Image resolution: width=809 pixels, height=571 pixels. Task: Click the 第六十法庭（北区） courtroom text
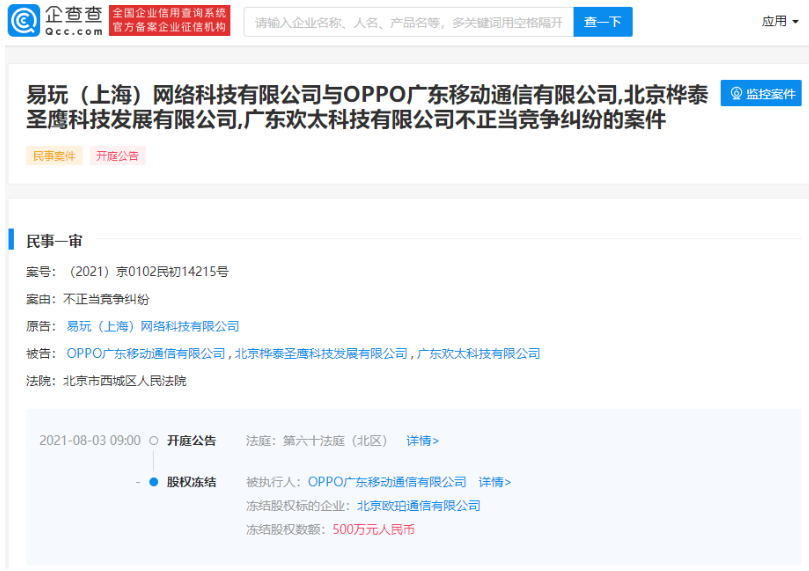click(x=335, y=441)
